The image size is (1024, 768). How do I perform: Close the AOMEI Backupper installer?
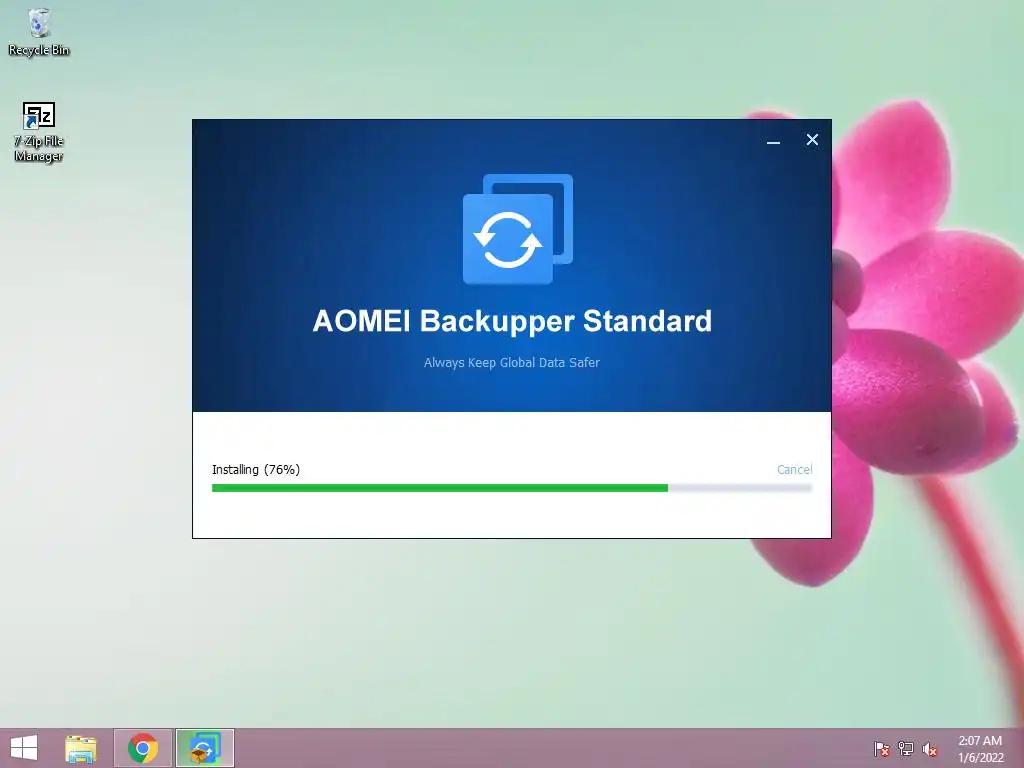(812, 140)
